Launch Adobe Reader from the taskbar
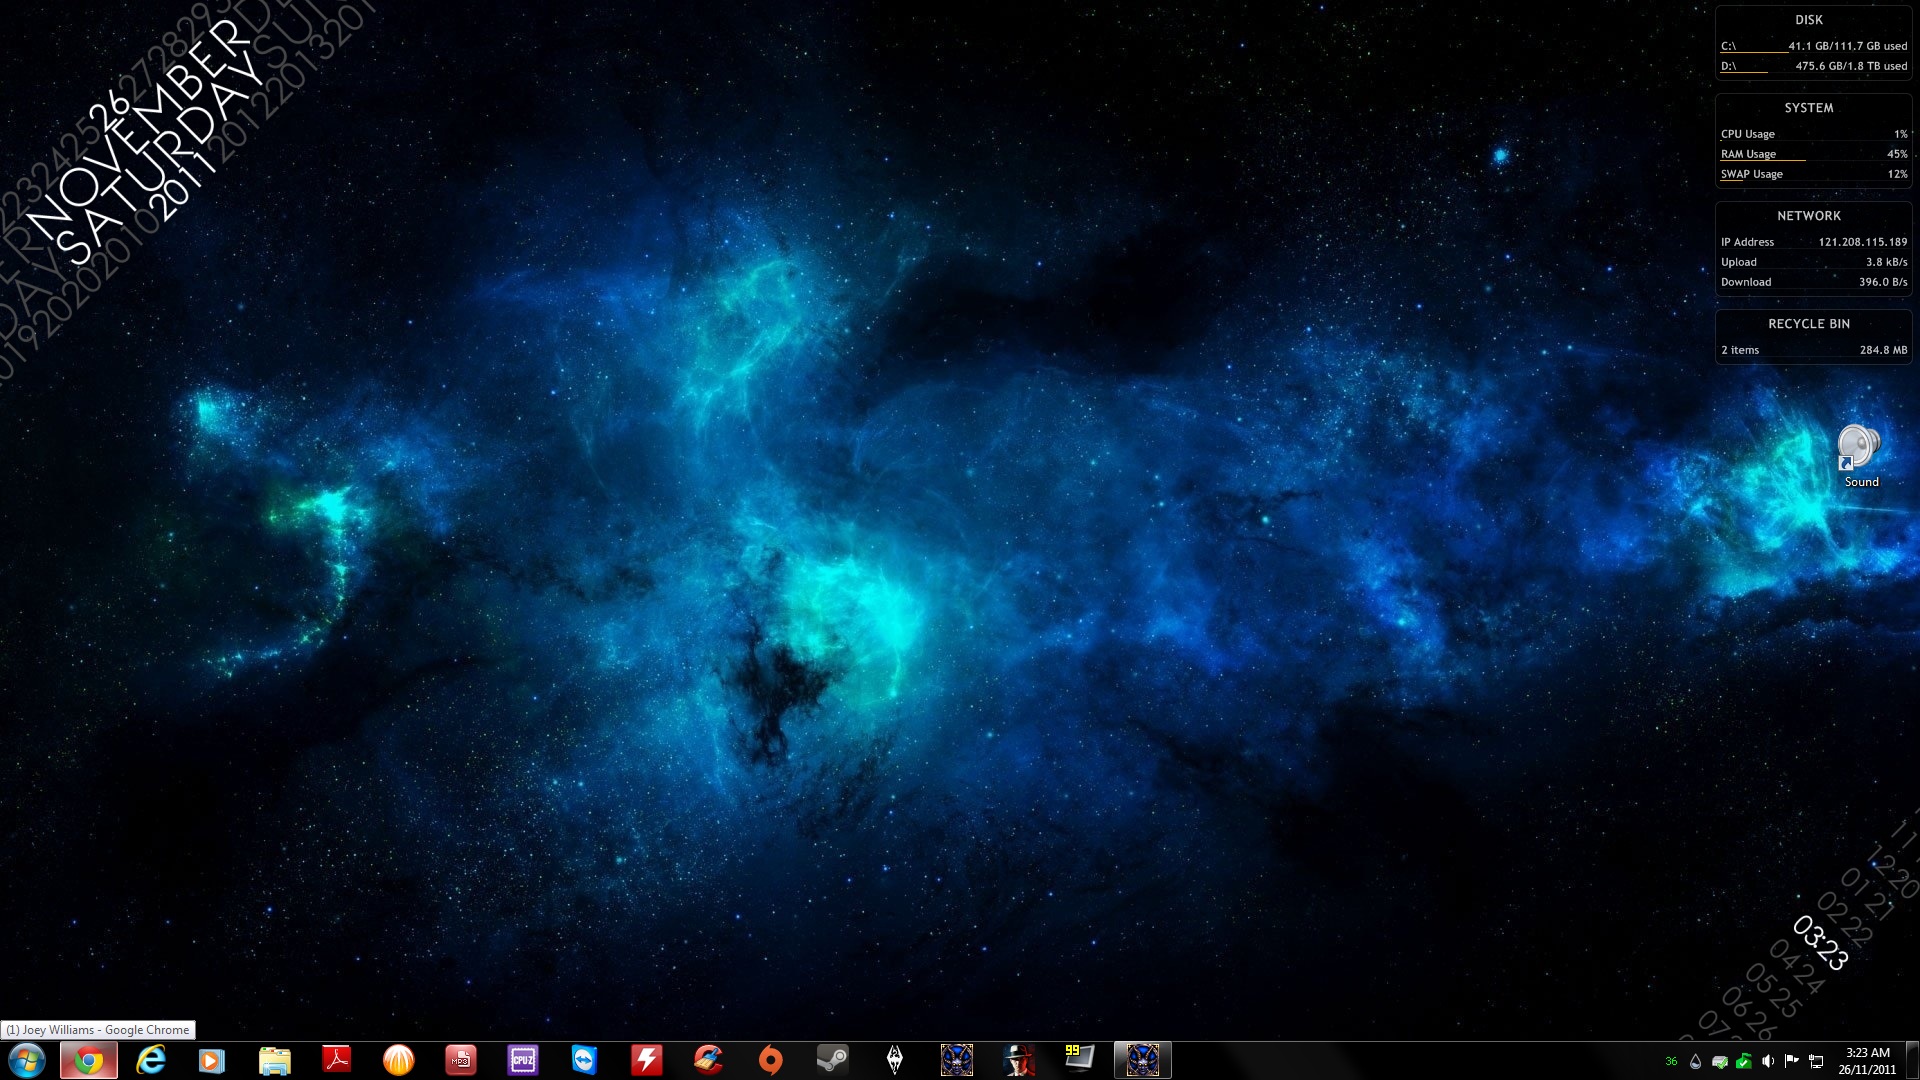1920x1080 pixels. 337,1060
